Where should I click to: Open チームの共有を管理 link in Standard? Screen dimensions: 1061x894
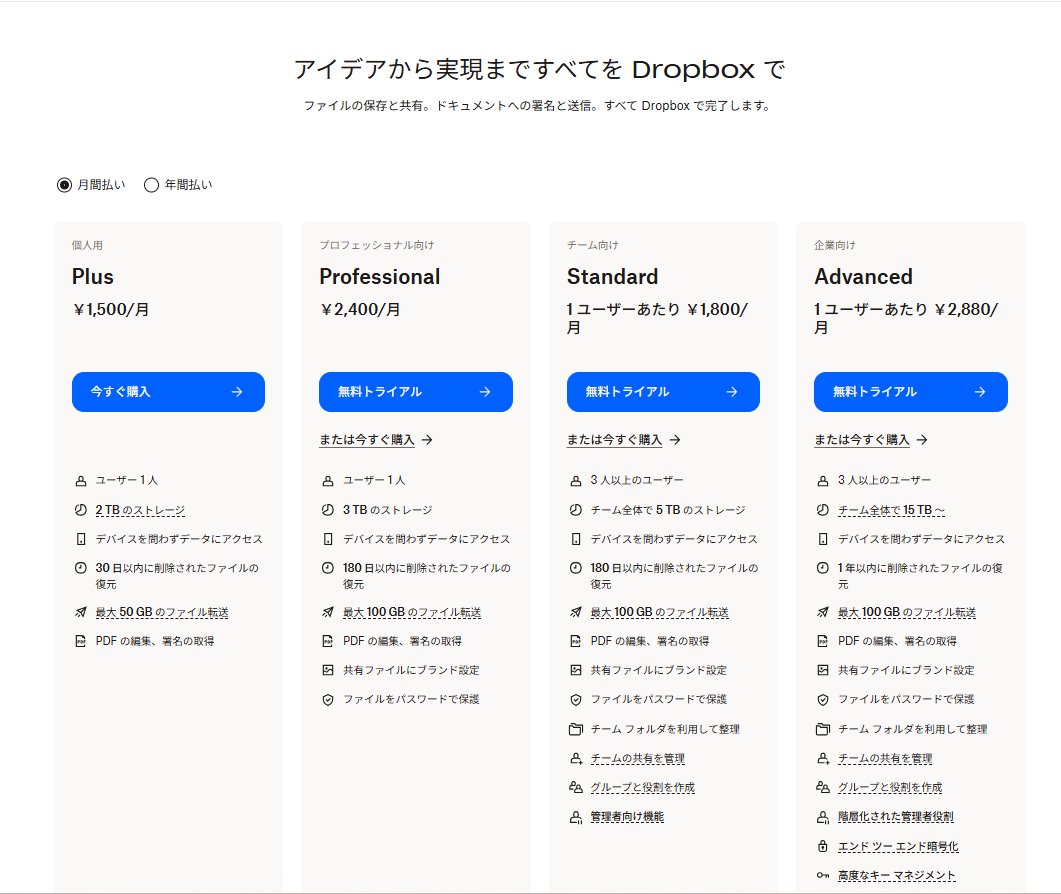pyautogui.click(x=638, y=759)
